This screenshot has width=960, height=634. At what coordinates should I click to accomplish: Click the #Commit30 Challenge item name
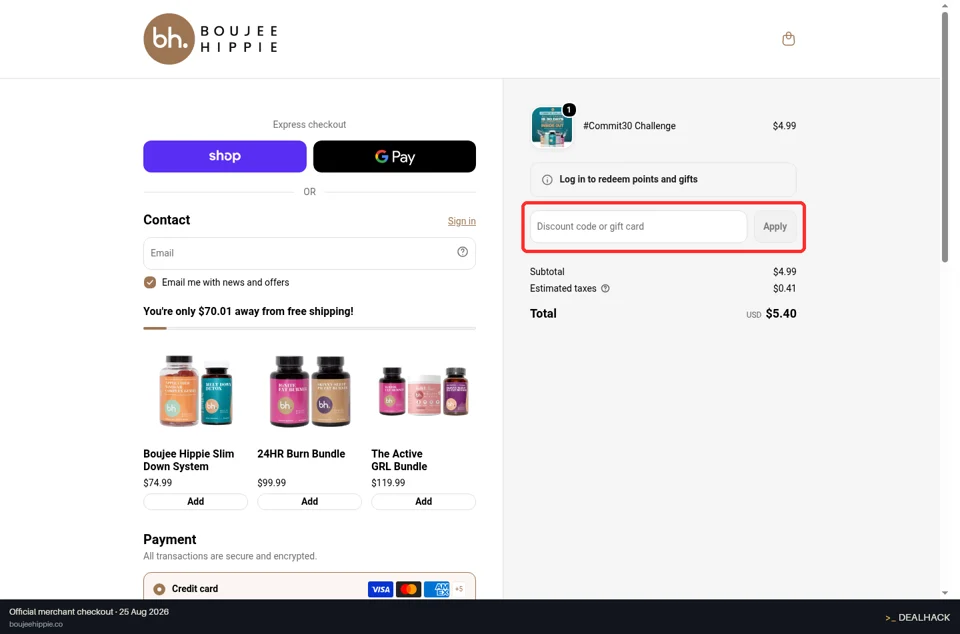[x=629, y=125]
